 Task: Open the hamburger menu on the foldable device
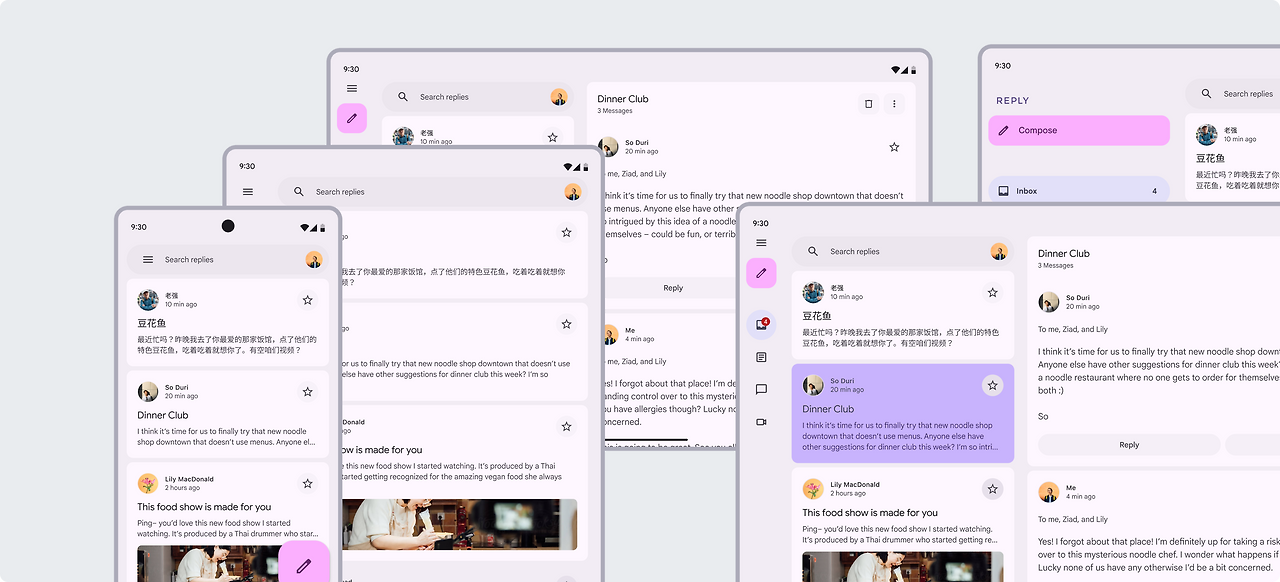tap(248, 192)
